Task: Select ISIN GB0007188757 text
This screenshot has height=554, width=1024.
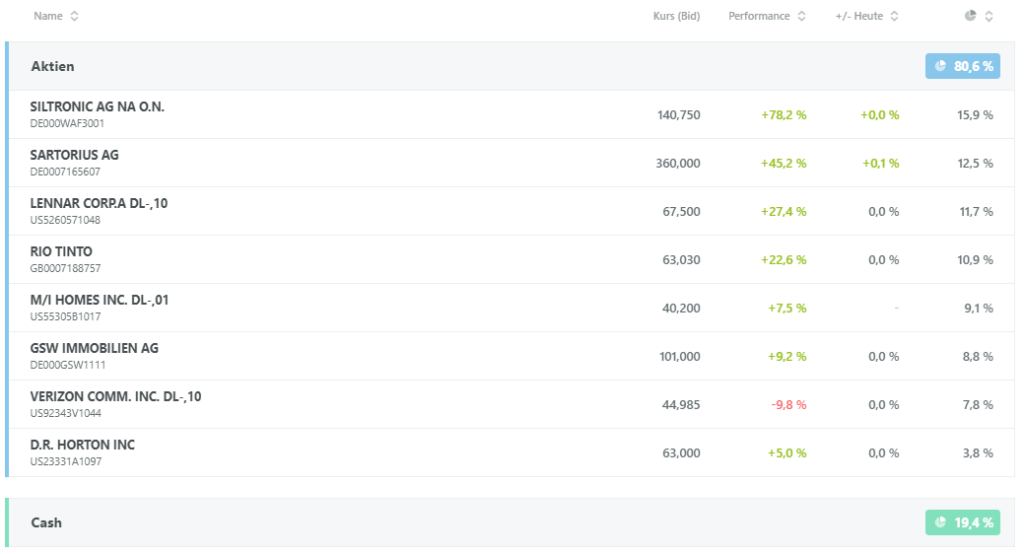Action: 65,269
